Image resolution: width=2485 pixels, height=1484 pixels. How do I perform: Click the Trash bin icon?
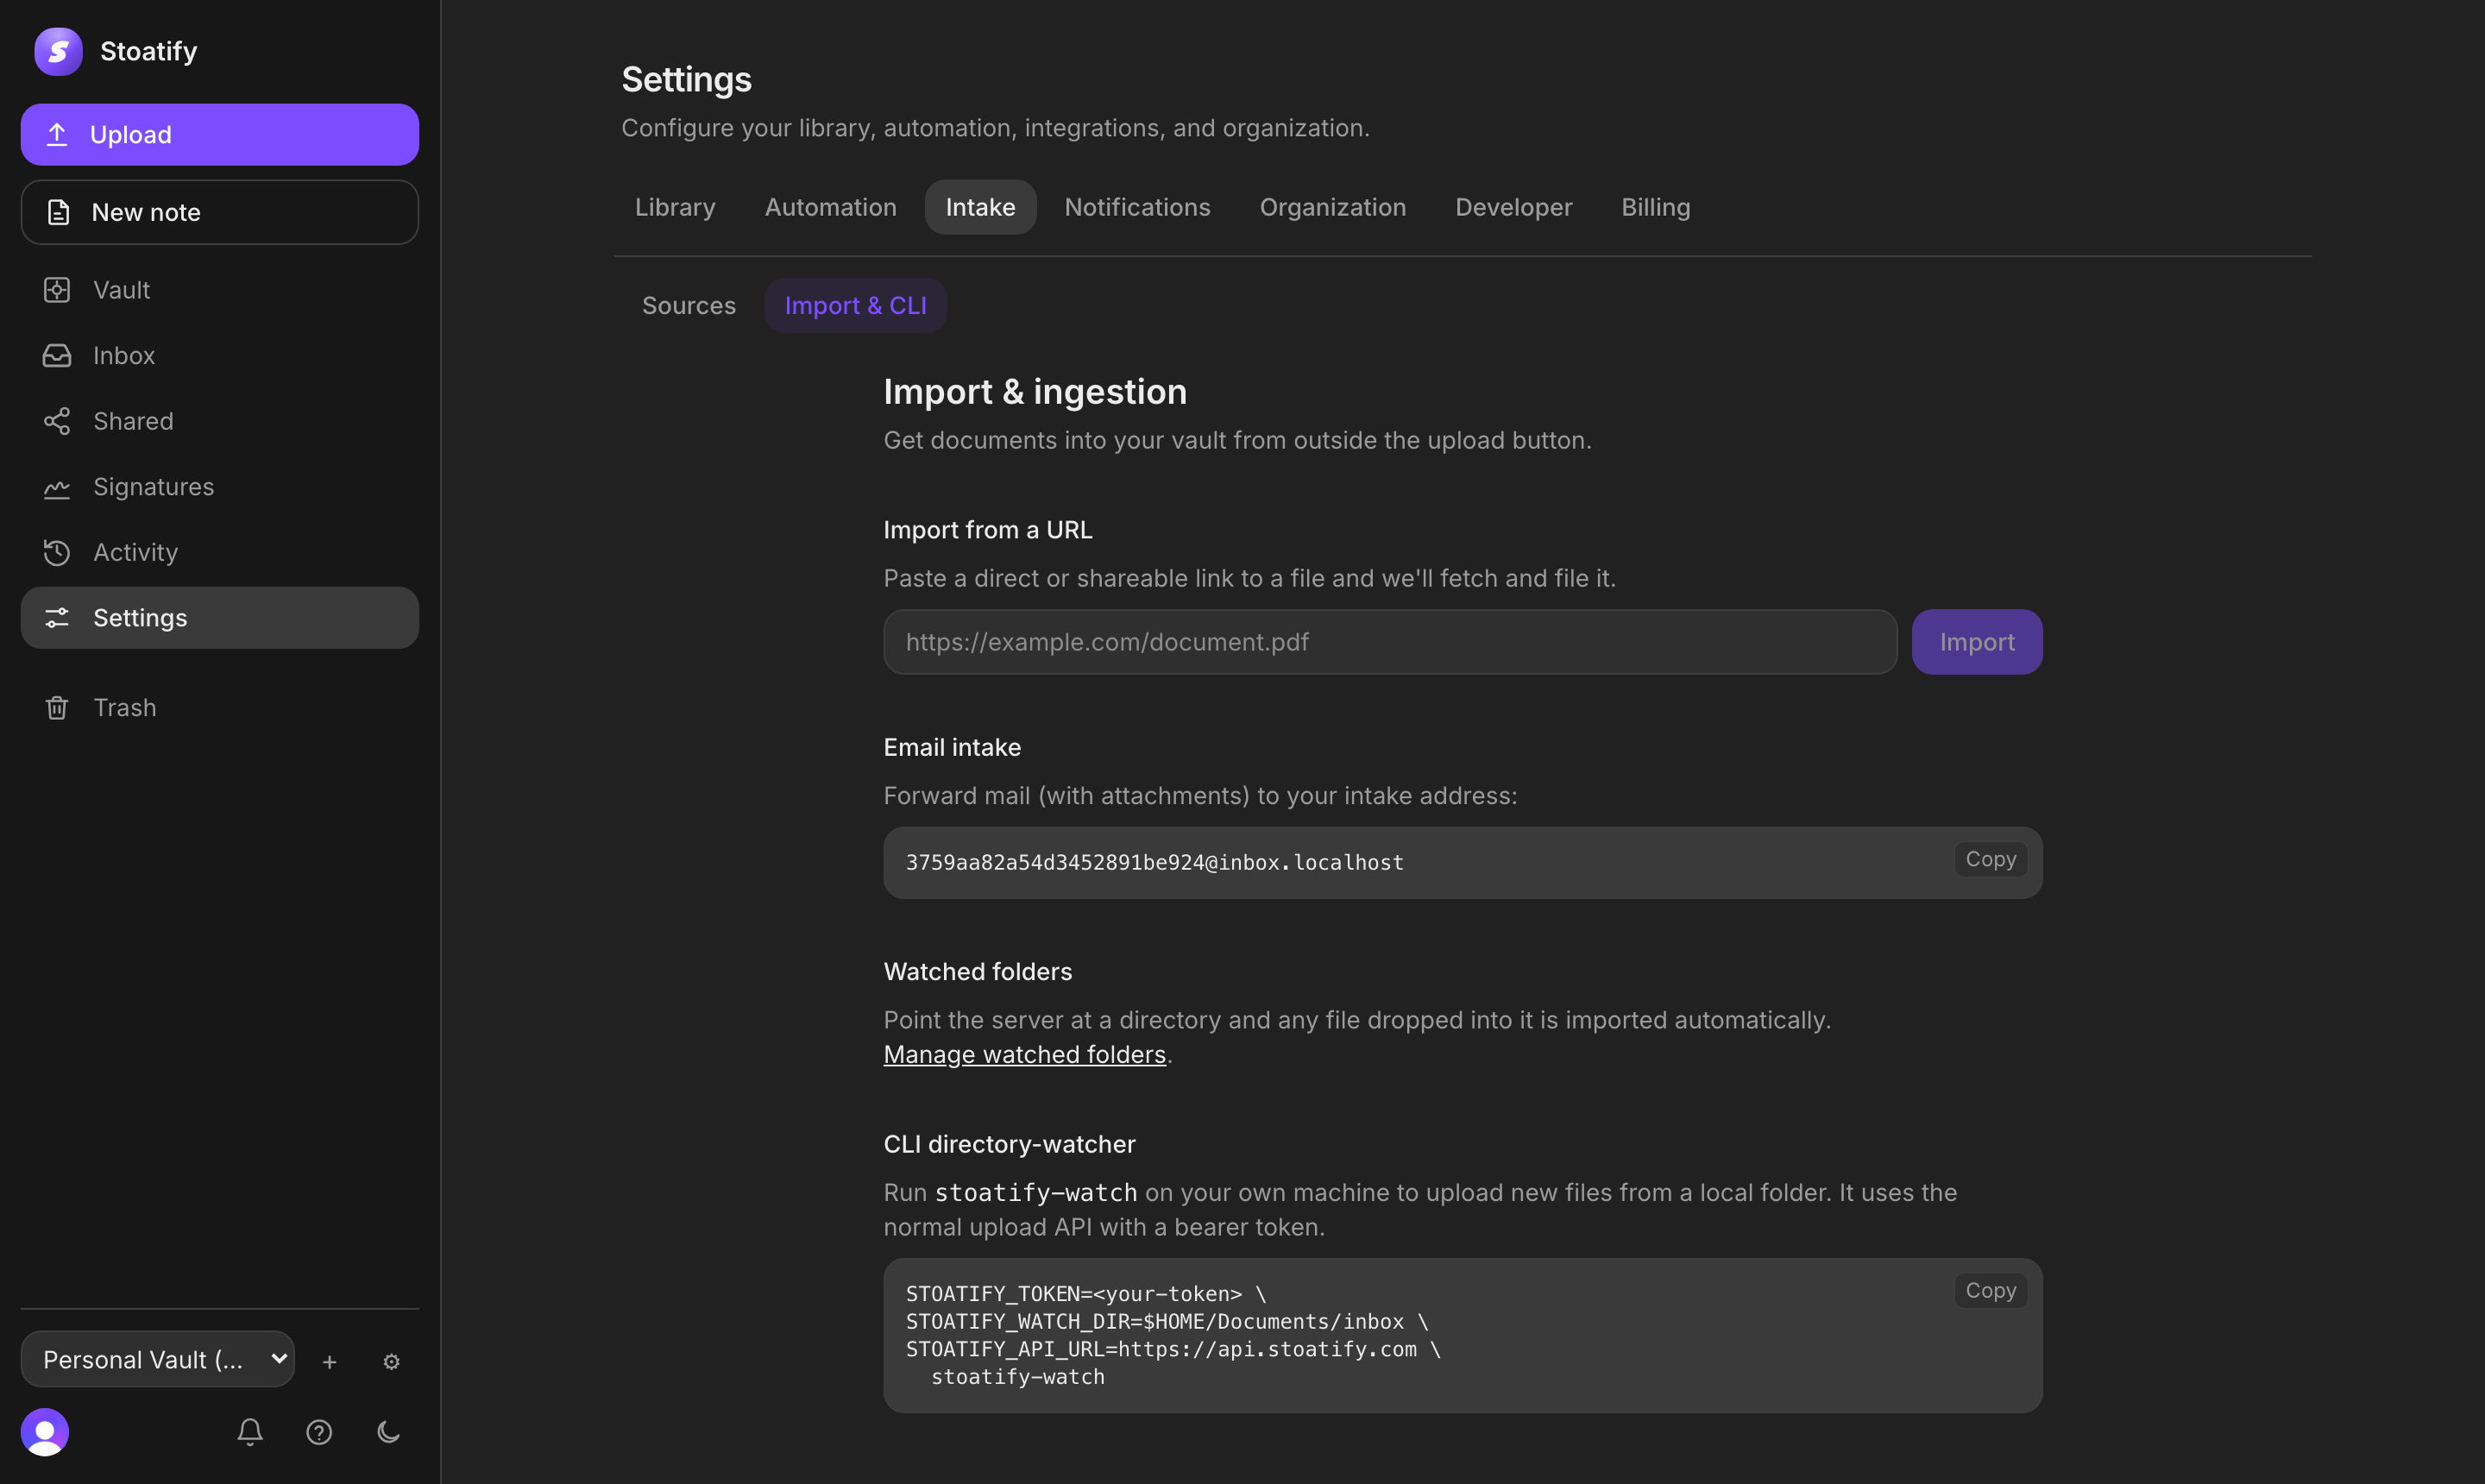[x=57, y=707]
